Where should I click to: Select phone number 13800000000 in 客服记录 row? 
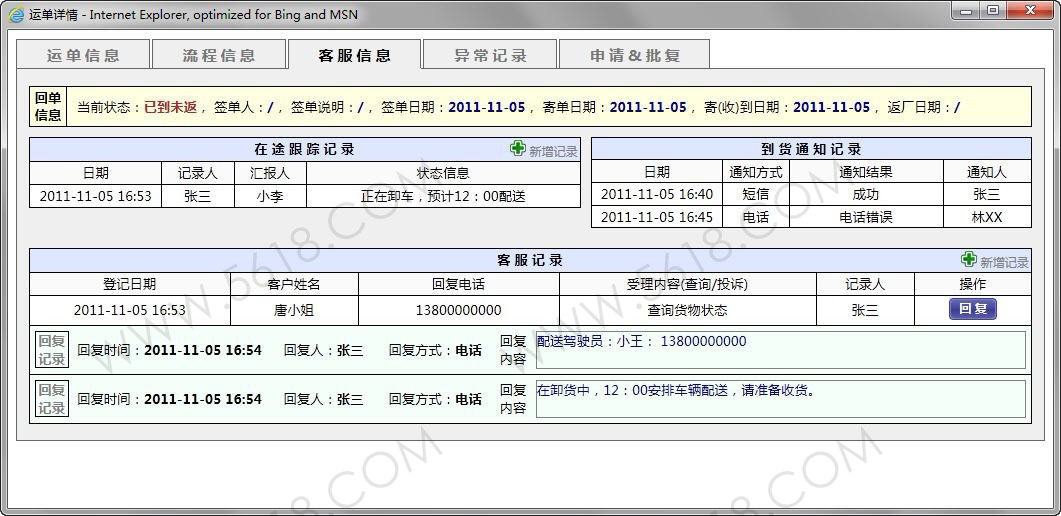tap(458, 310)
